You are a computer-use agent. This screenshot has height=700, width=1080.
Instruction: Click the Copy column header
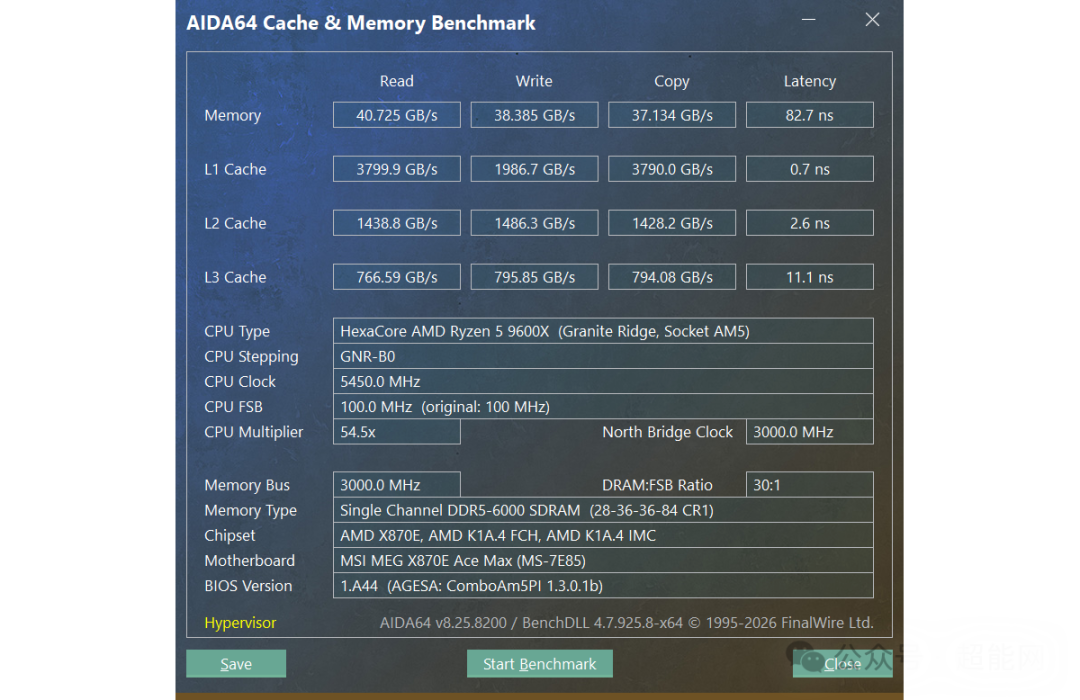pos(672,81)
